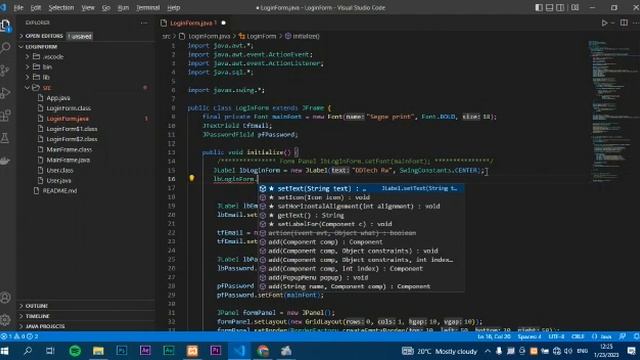Open Photoshop from the taskbar

tap(122, 351)
